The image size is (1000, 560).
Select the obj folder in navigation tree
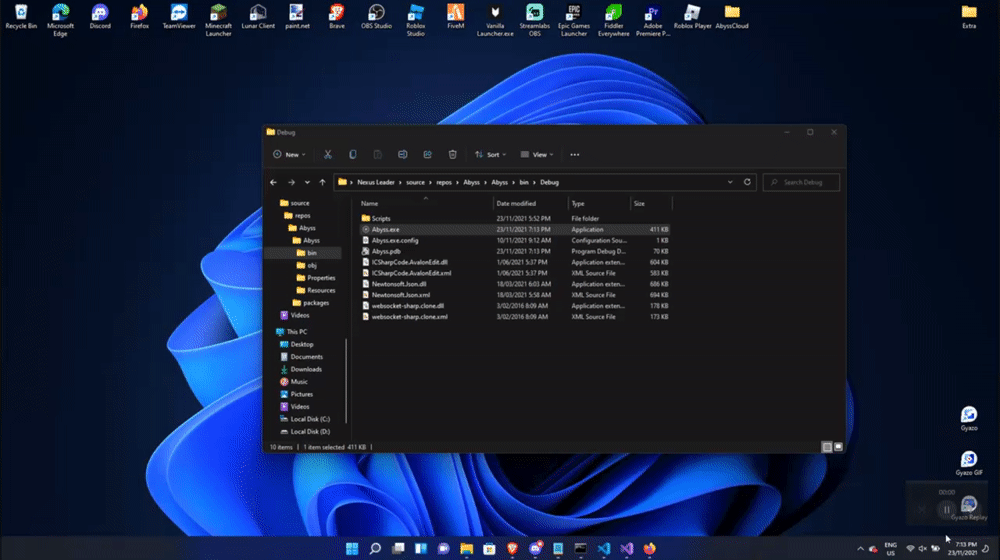coord(312,265)
